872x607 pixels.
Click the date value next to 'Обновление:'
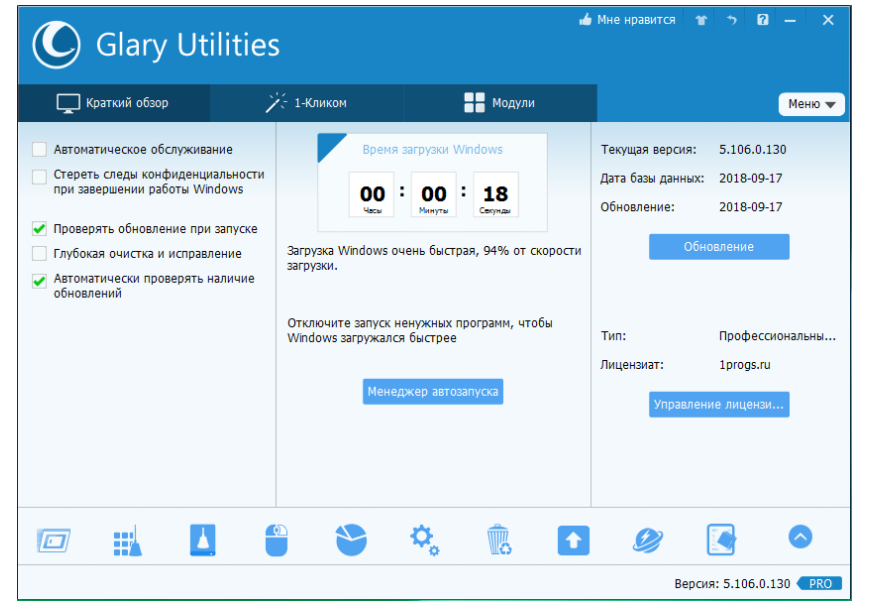coord(751,207)
